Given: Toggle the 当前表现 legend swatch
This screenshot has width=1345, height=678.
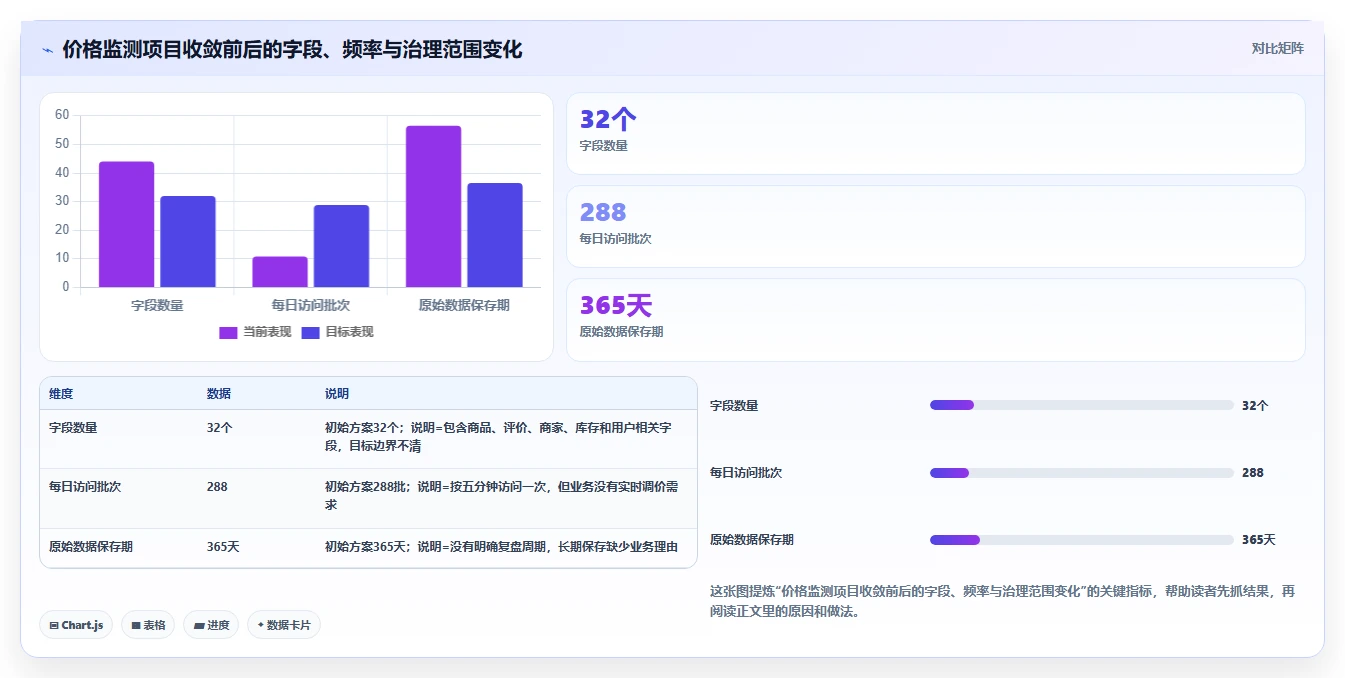Looking at the screenshot, I should click(228, 333).
